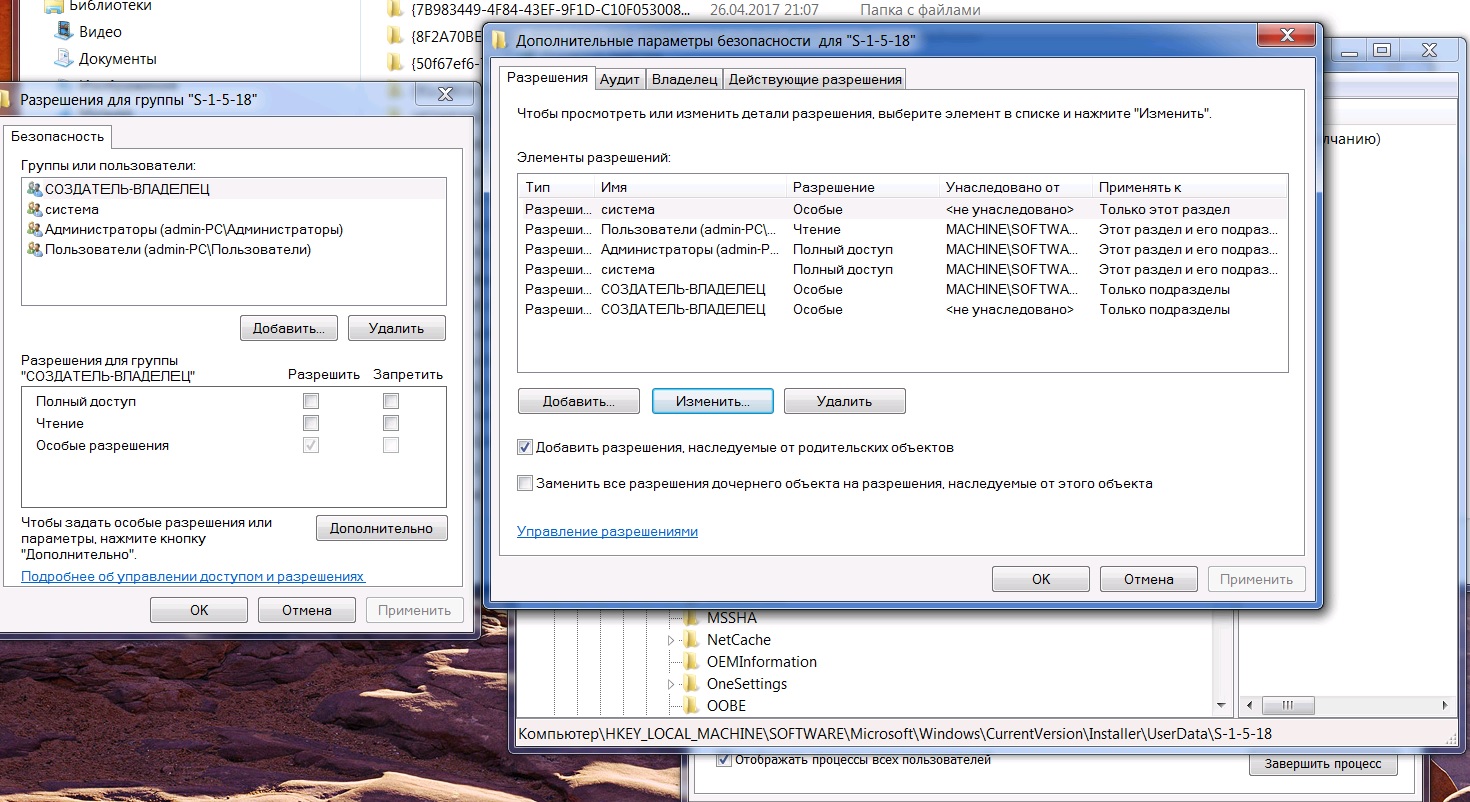The image size is (1470, 802).
Task: Open the Управление разрешениями link
Action: click(x=607, y=532)
